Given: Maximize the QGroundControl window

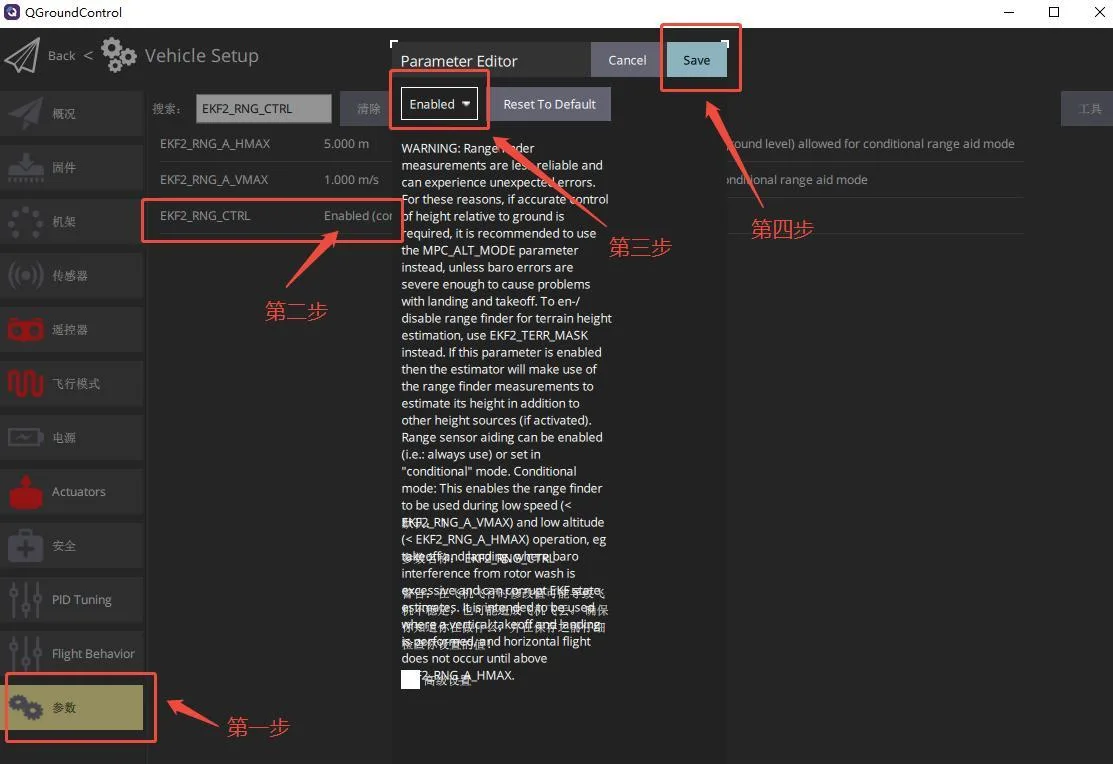Looking at the screenshot, I should coord(1054,12).
